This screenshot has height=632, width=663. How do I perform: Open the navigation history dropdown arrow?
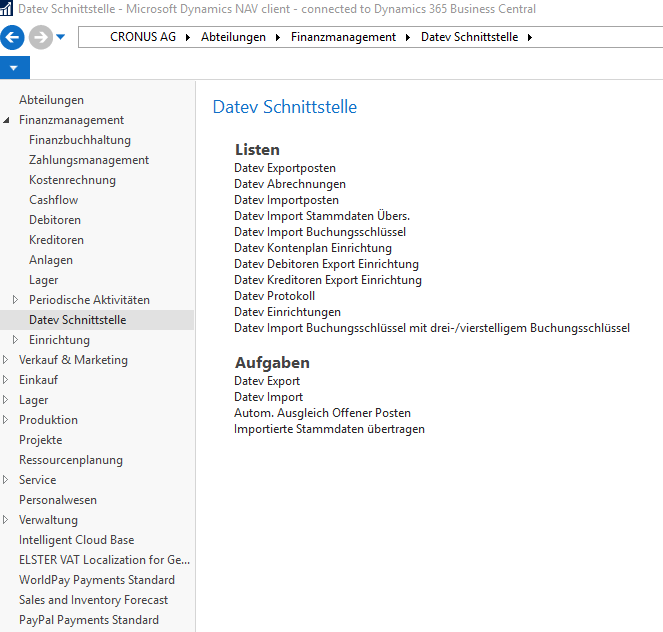(61, 38)
